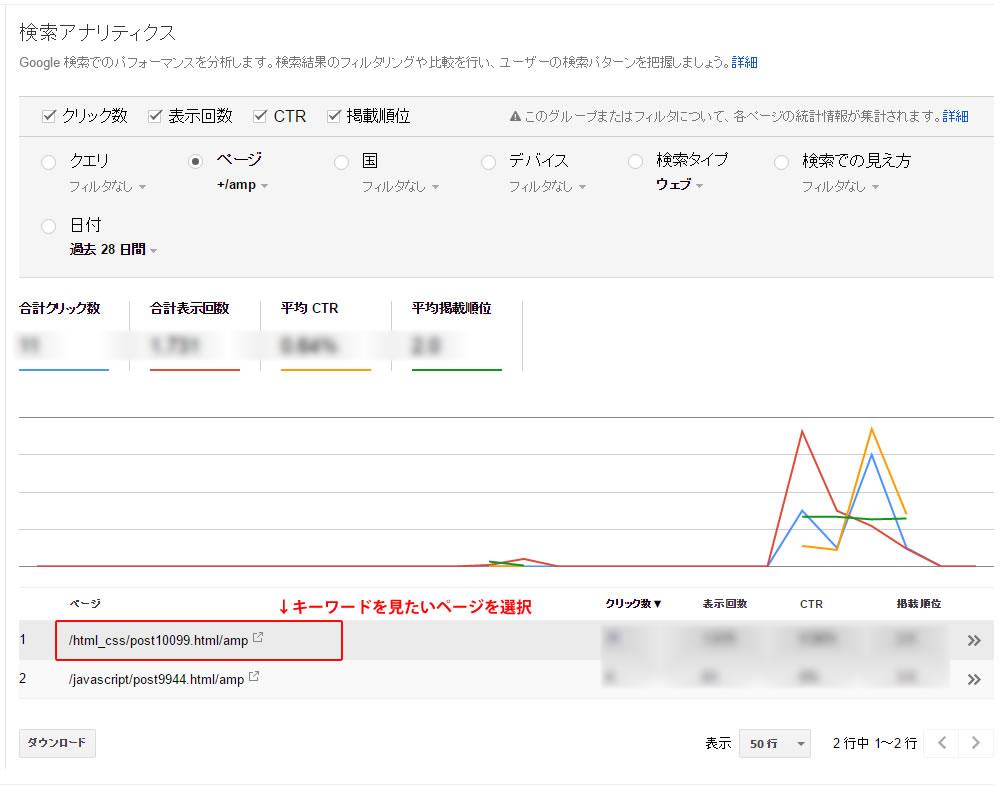
Task: Go to the previous results page
Action: pos(942,743)
